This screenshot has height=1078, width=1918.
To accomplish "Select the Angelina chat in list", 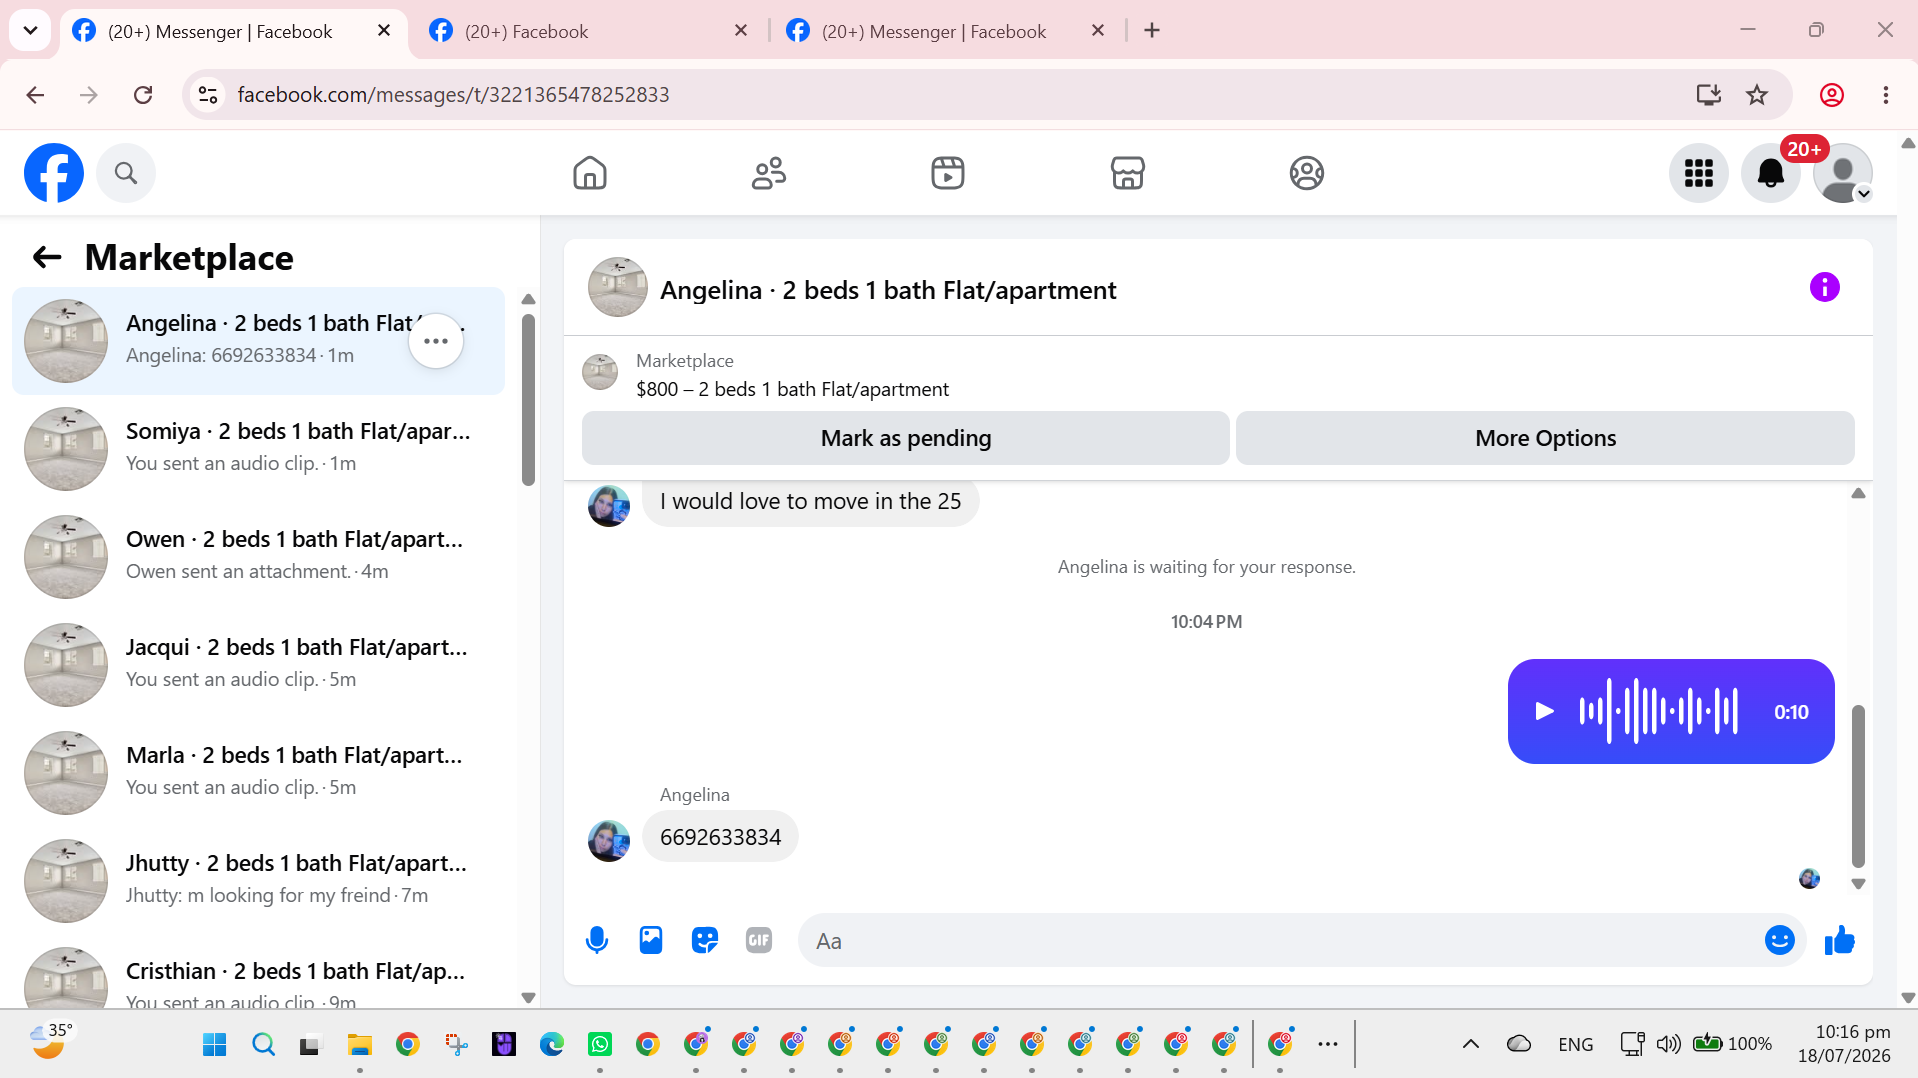I will (258, 341).
